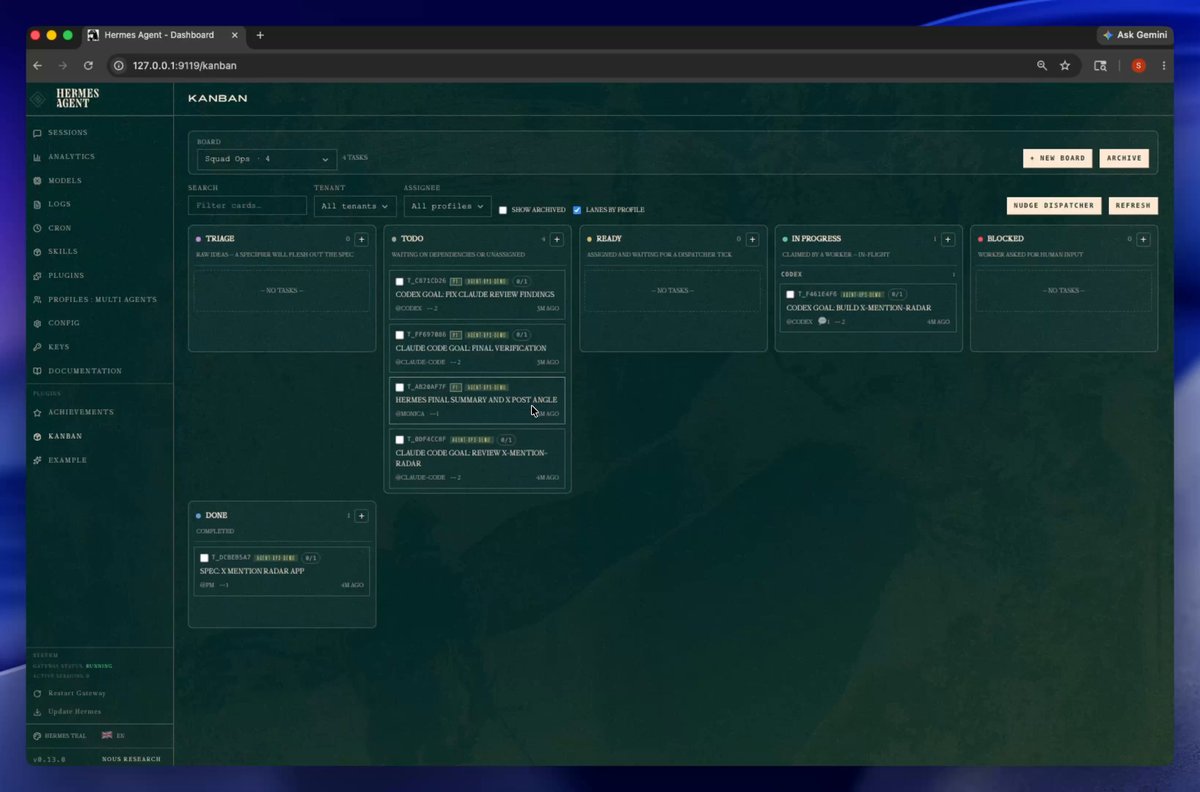The image size is (1200, 792).
Task: Open the All profiles assignee dropdown
Action: (x=447, y=206)
